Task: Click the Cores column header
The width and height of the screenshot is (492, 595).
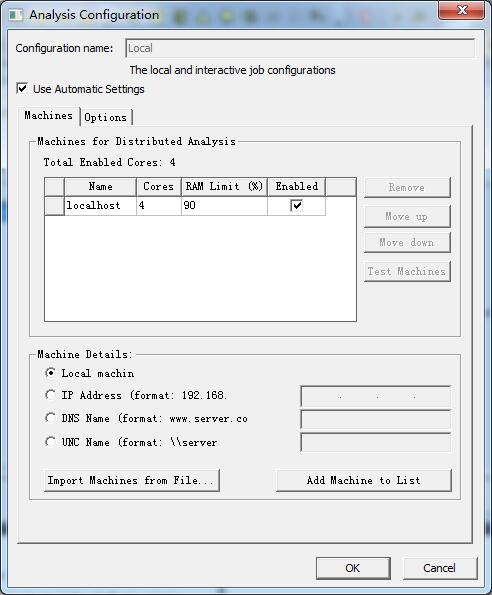Action: (x=159, y=187)
